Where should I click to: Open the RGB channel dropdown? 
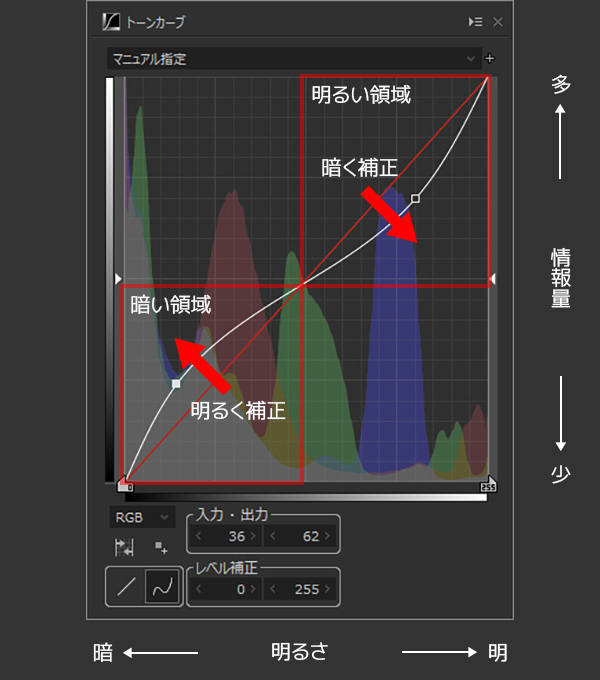point(142,517)
